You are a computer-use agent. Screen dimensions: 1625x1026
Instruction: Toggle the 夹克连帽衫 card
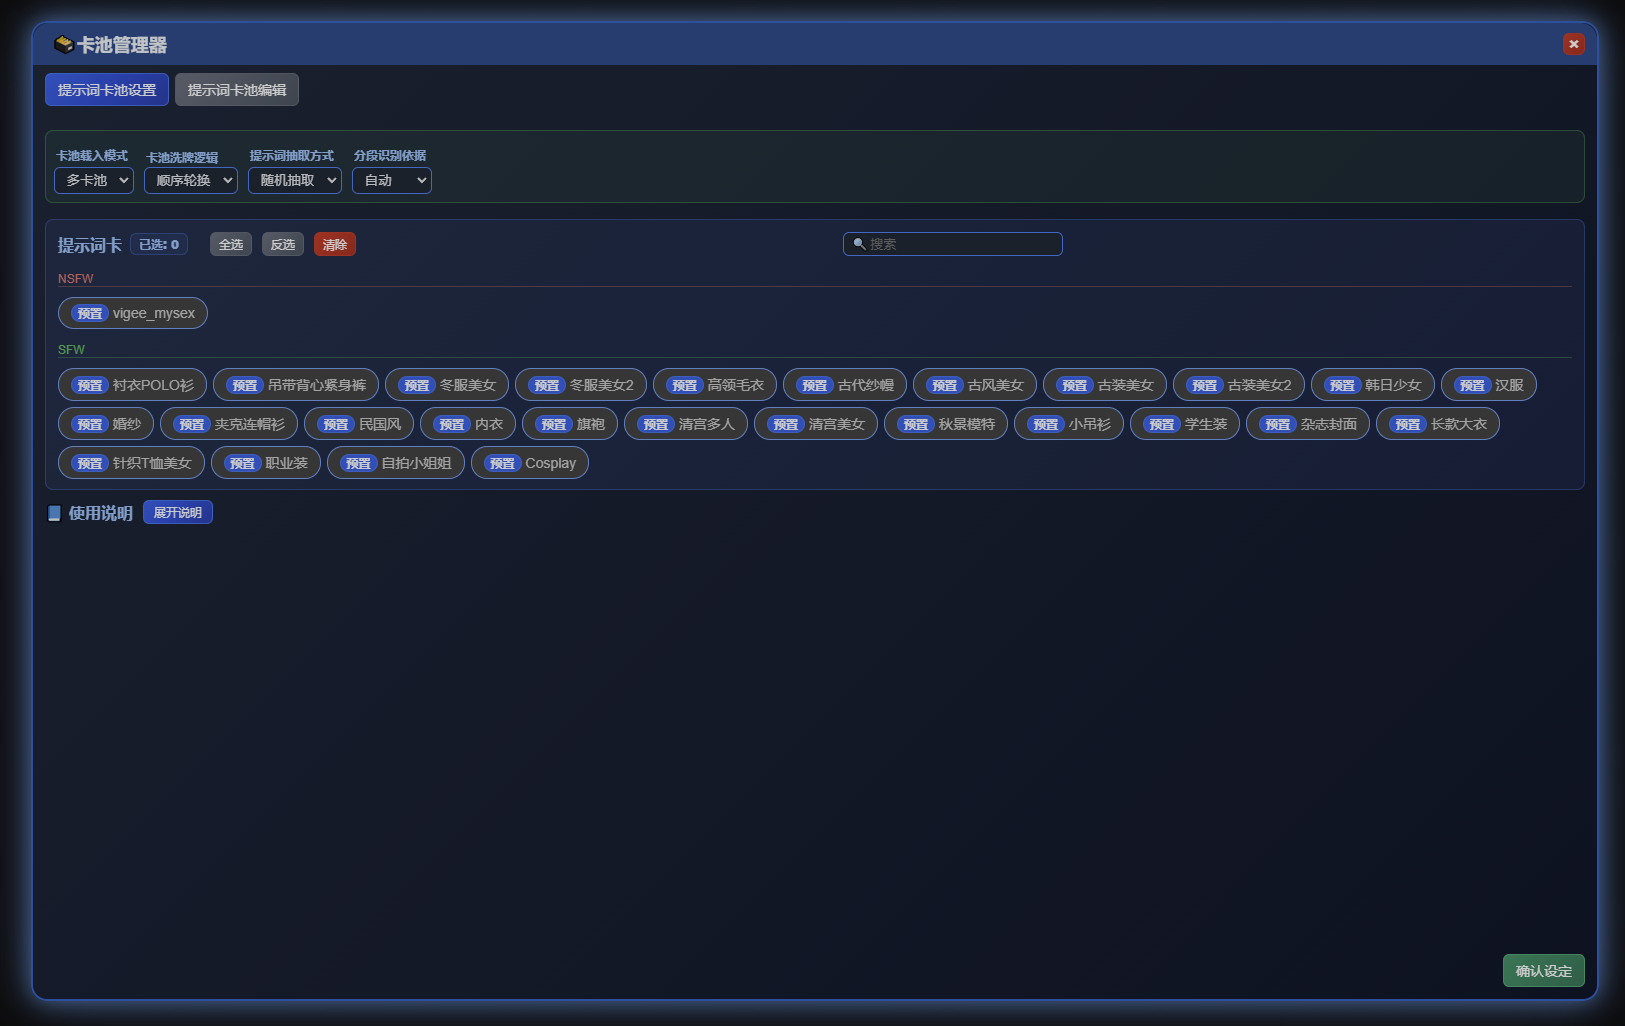coord(229,424)
